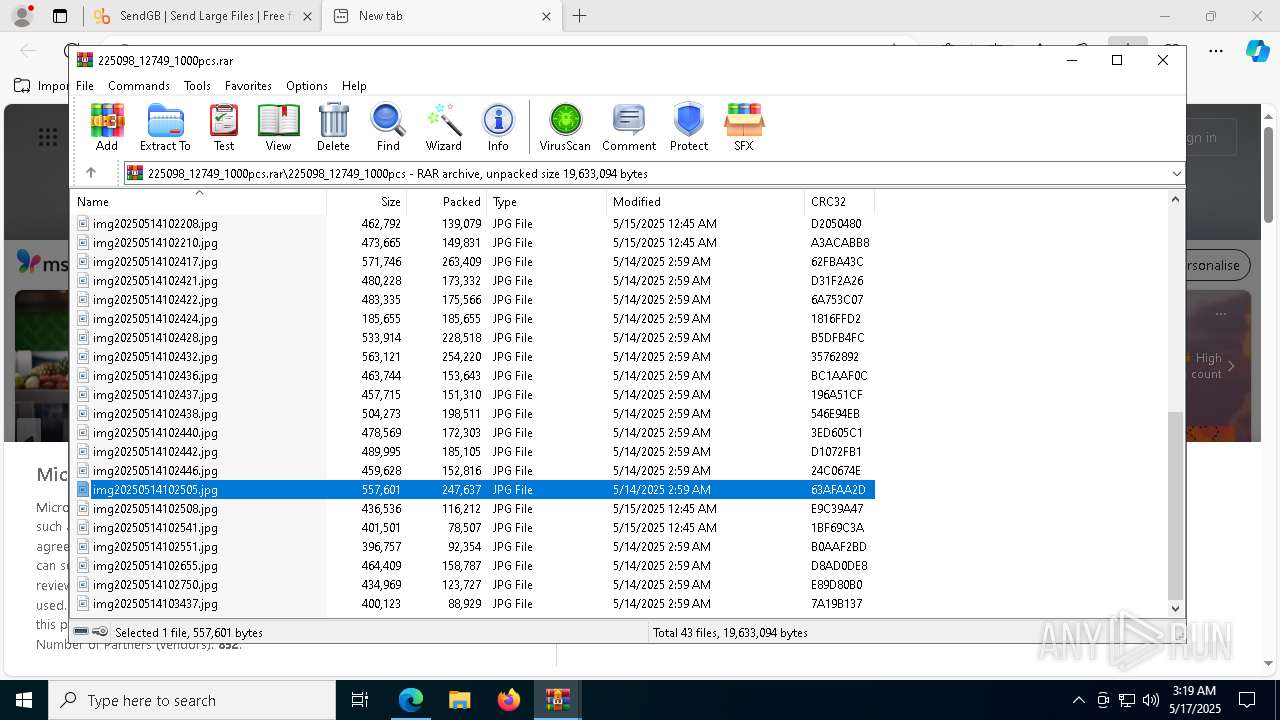Click the Copilot icon in Edge

[x=1257, y=50]
